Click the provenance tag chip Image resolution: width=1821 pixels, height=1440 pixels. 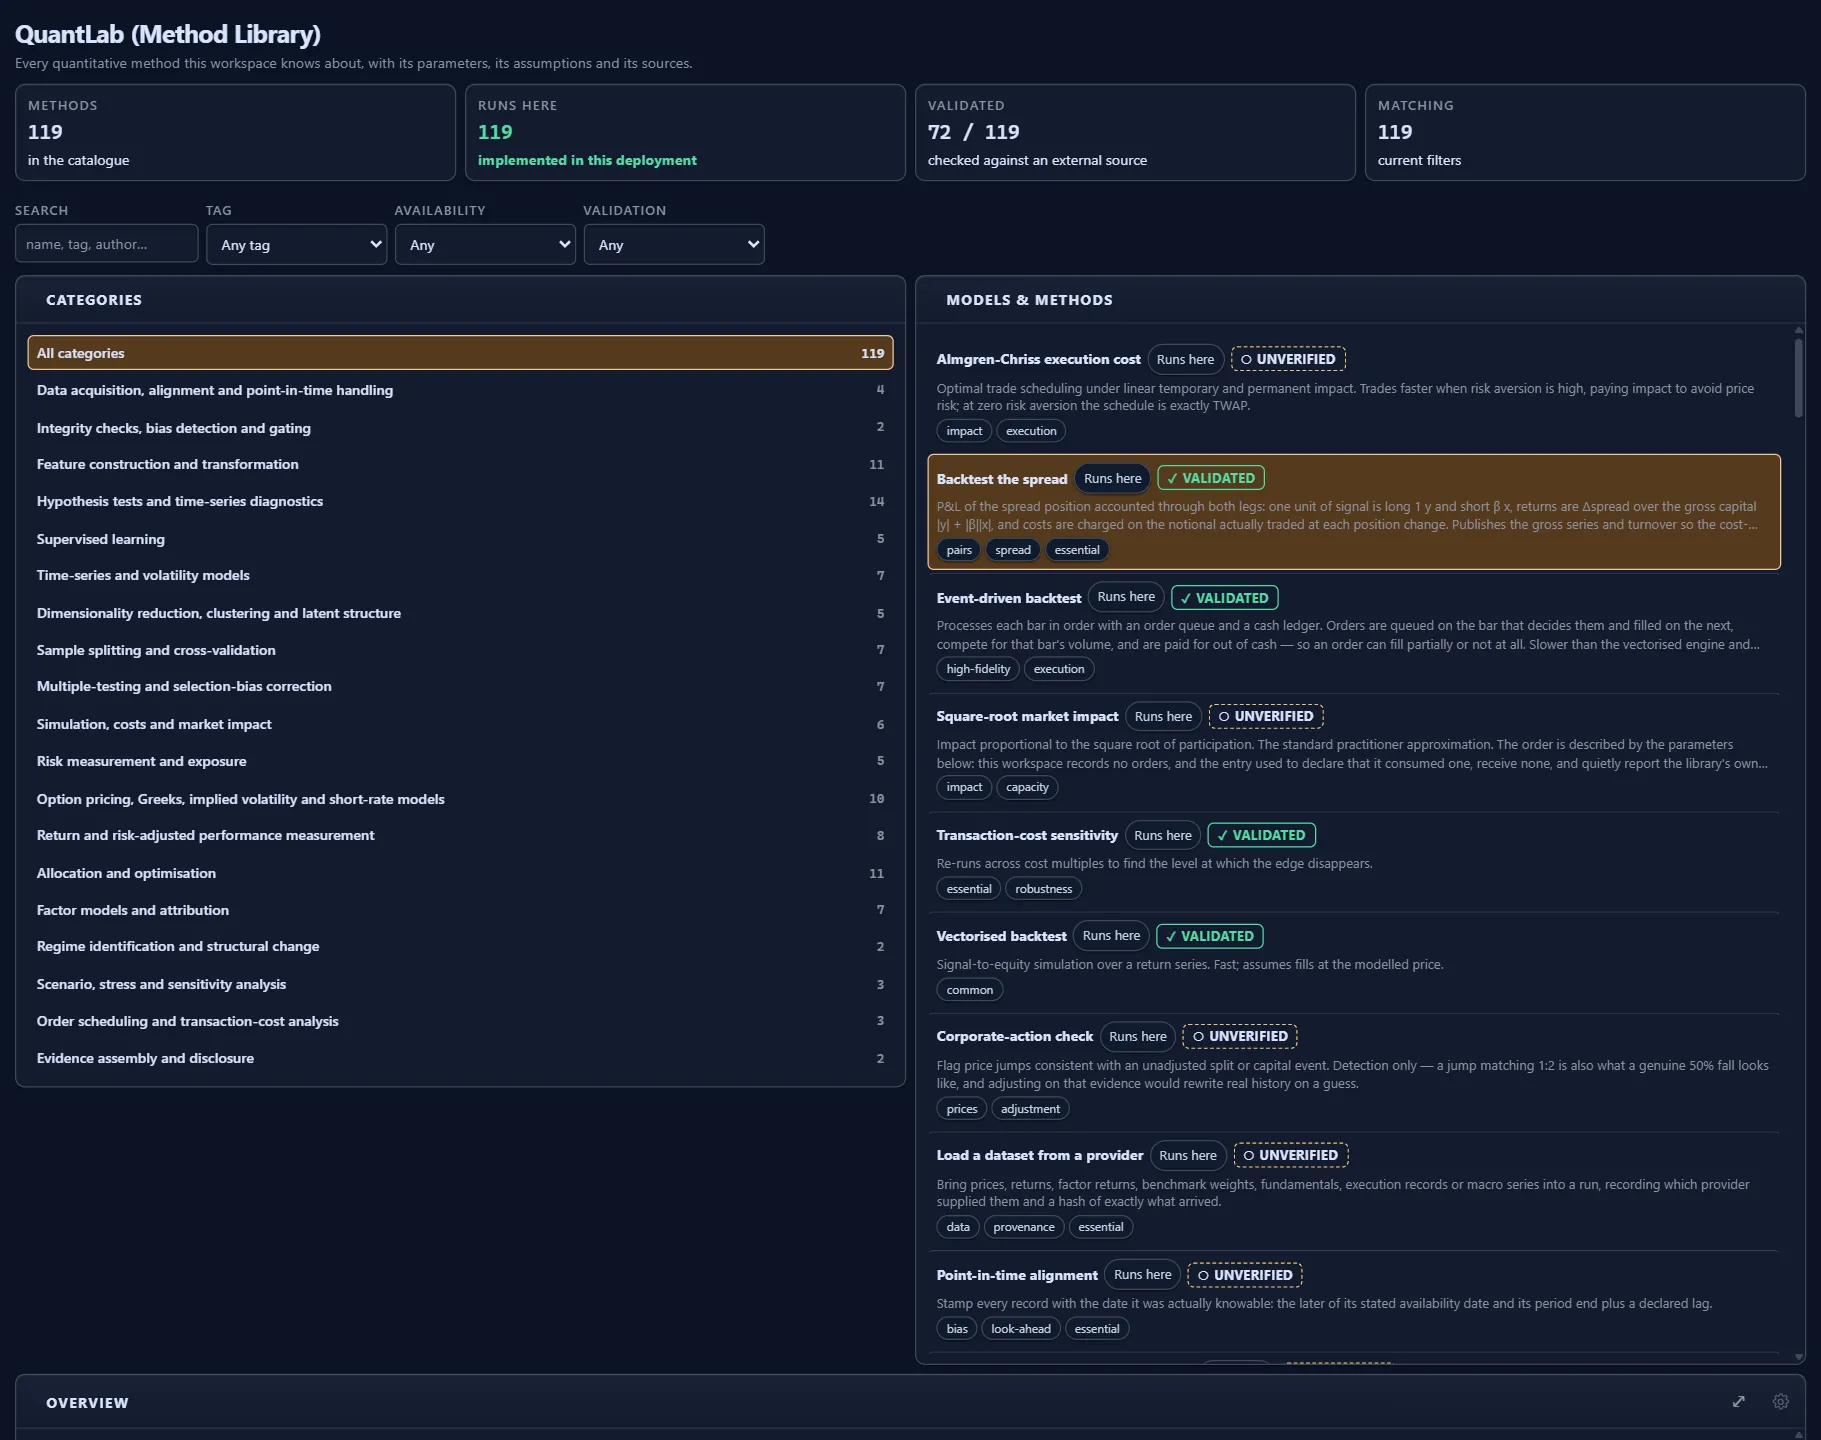pyautogui.click(x=1024, y=1227)
